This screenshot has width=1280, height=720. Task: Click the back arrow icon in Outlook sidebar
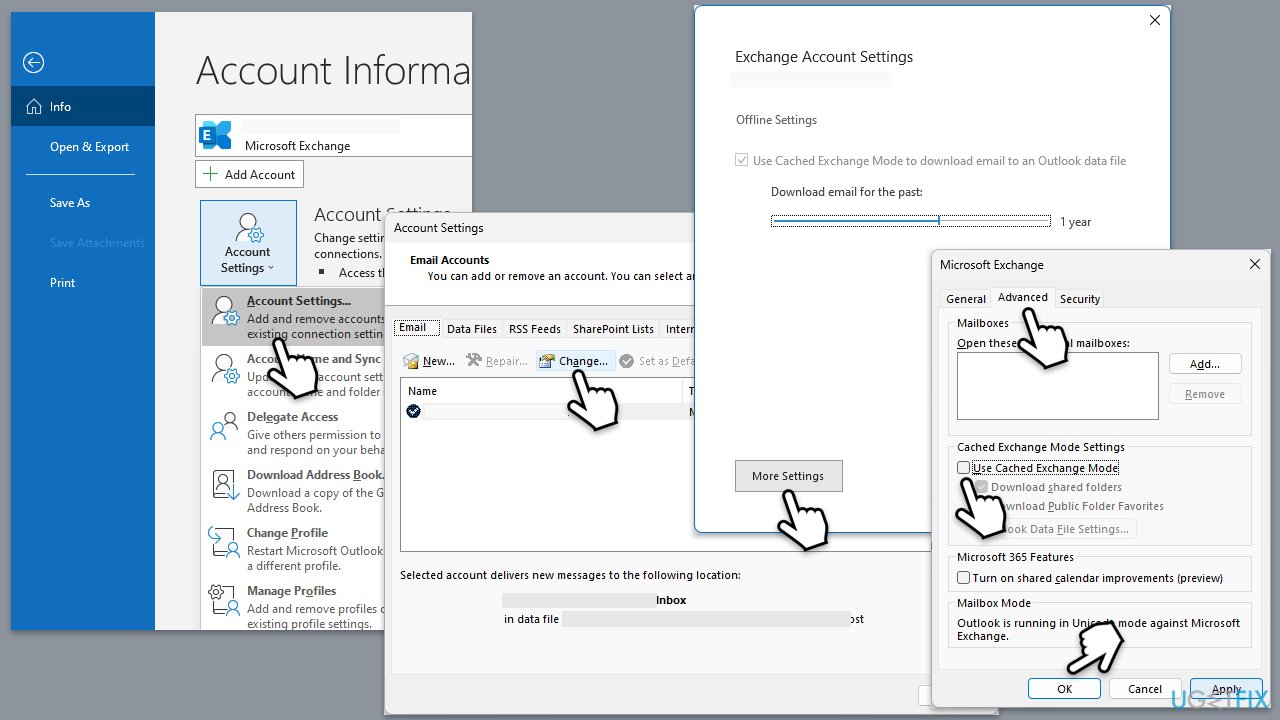point(34,63)
